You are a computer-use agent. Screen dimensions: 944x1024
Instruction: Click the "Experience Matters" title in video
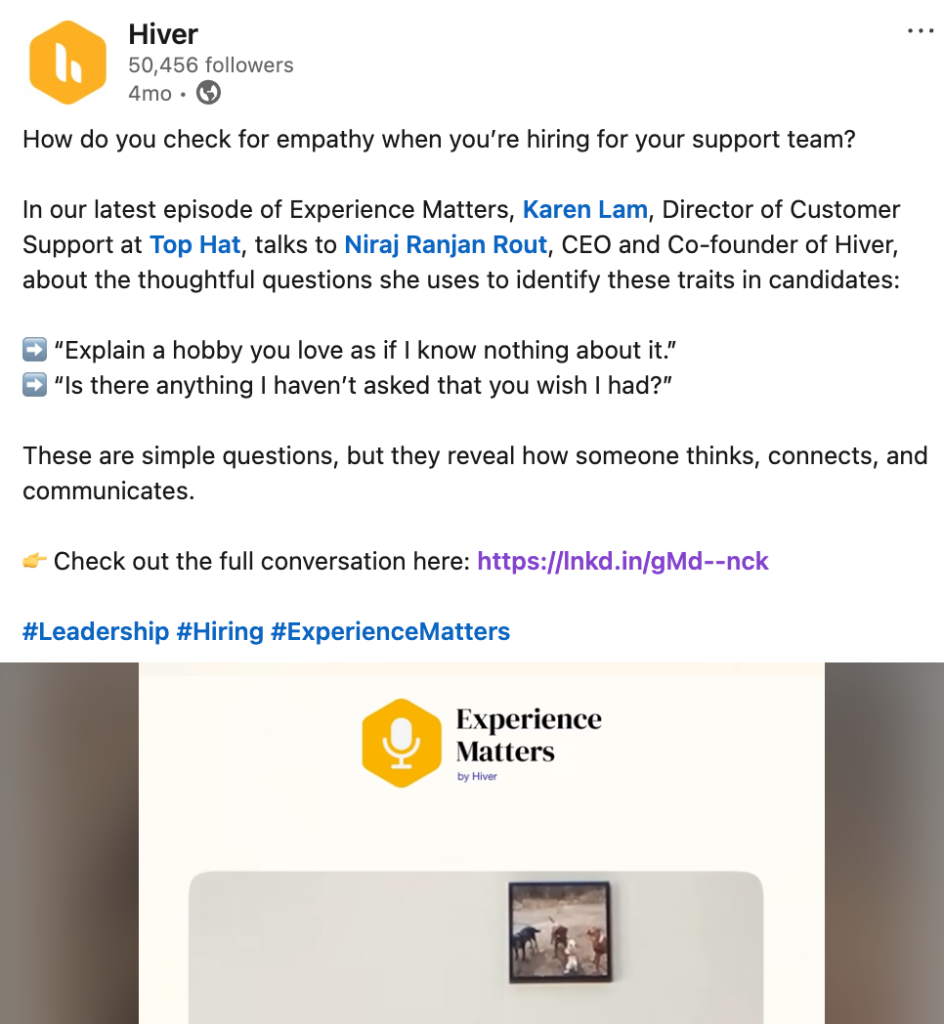click(528, 735)
